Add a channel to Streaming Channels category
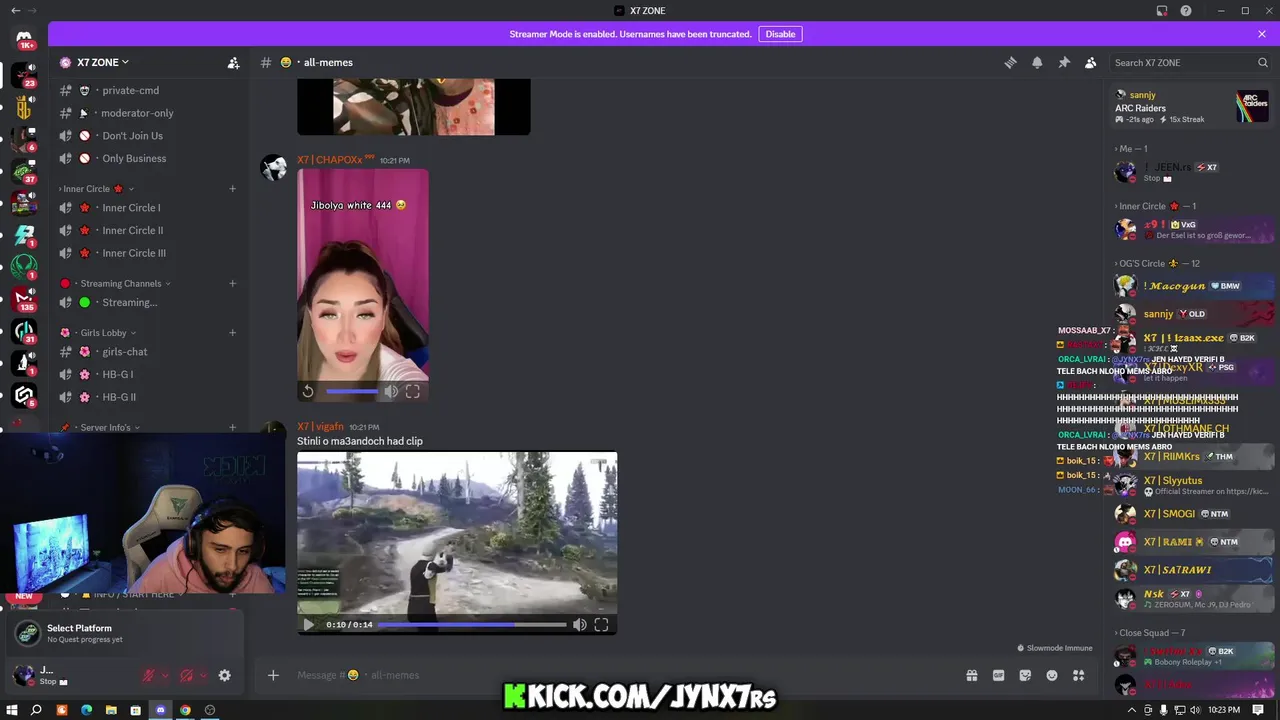This screenshot has height=720, width=1280. [x=232, y=283]
